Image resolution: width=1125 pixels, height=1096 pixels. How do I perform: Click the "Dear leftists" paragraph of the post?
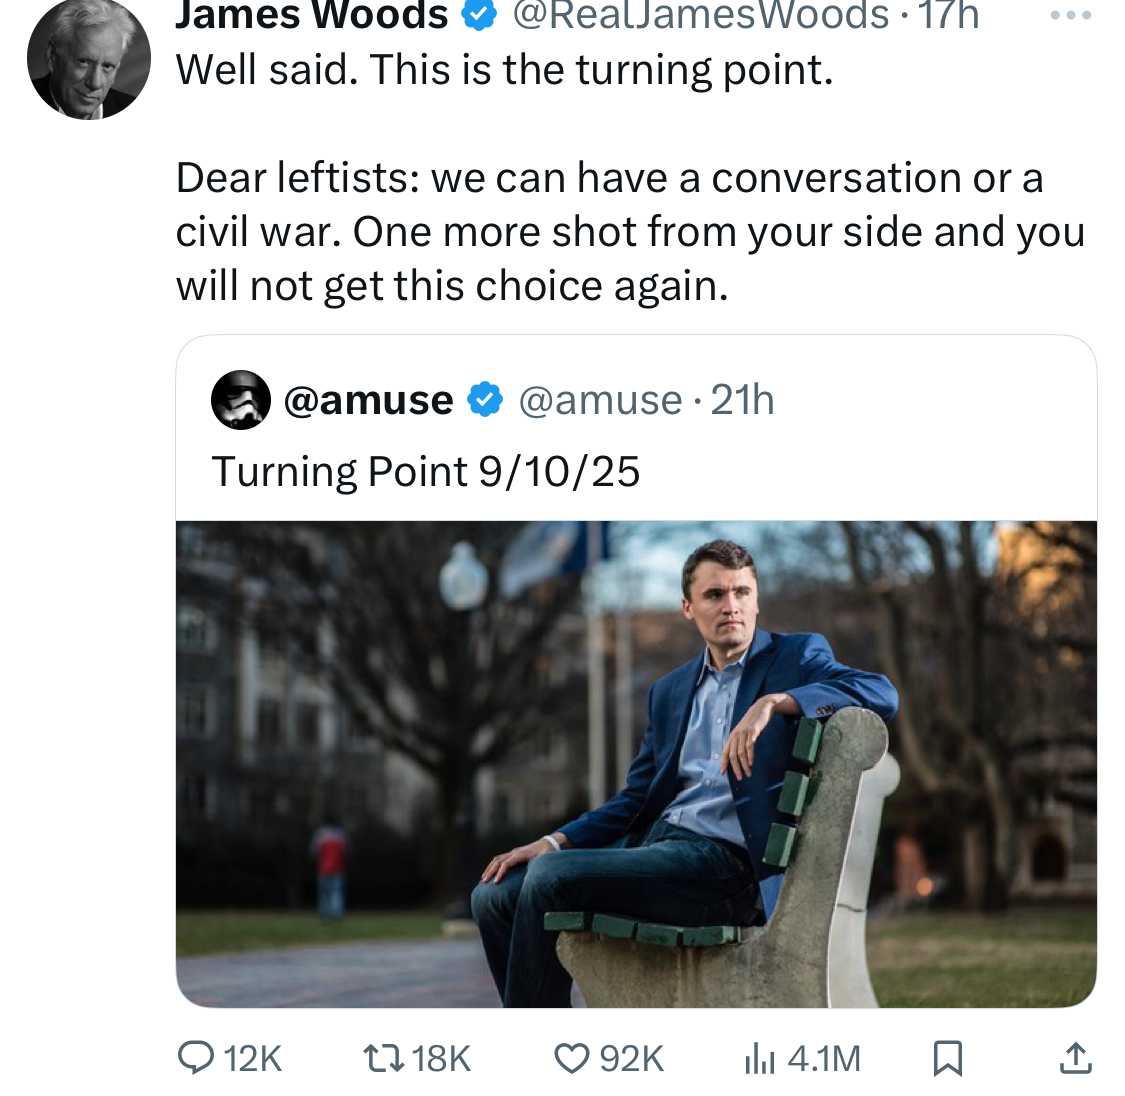pyautogui.click(x=630, y=232)
